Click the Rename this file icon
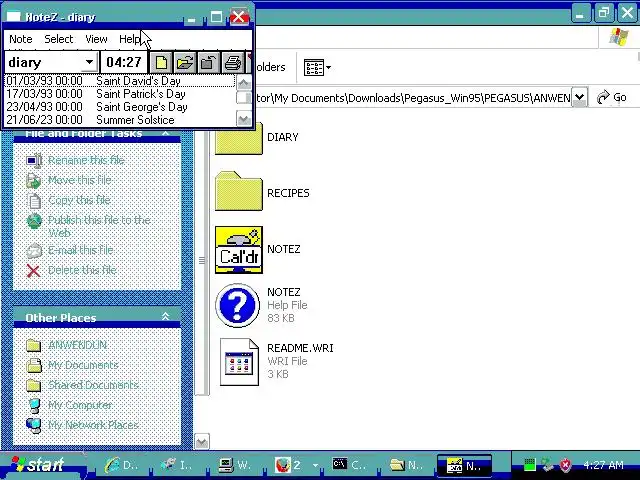The width and height of the screenshot is (640, 480). [x=34, y=160]
